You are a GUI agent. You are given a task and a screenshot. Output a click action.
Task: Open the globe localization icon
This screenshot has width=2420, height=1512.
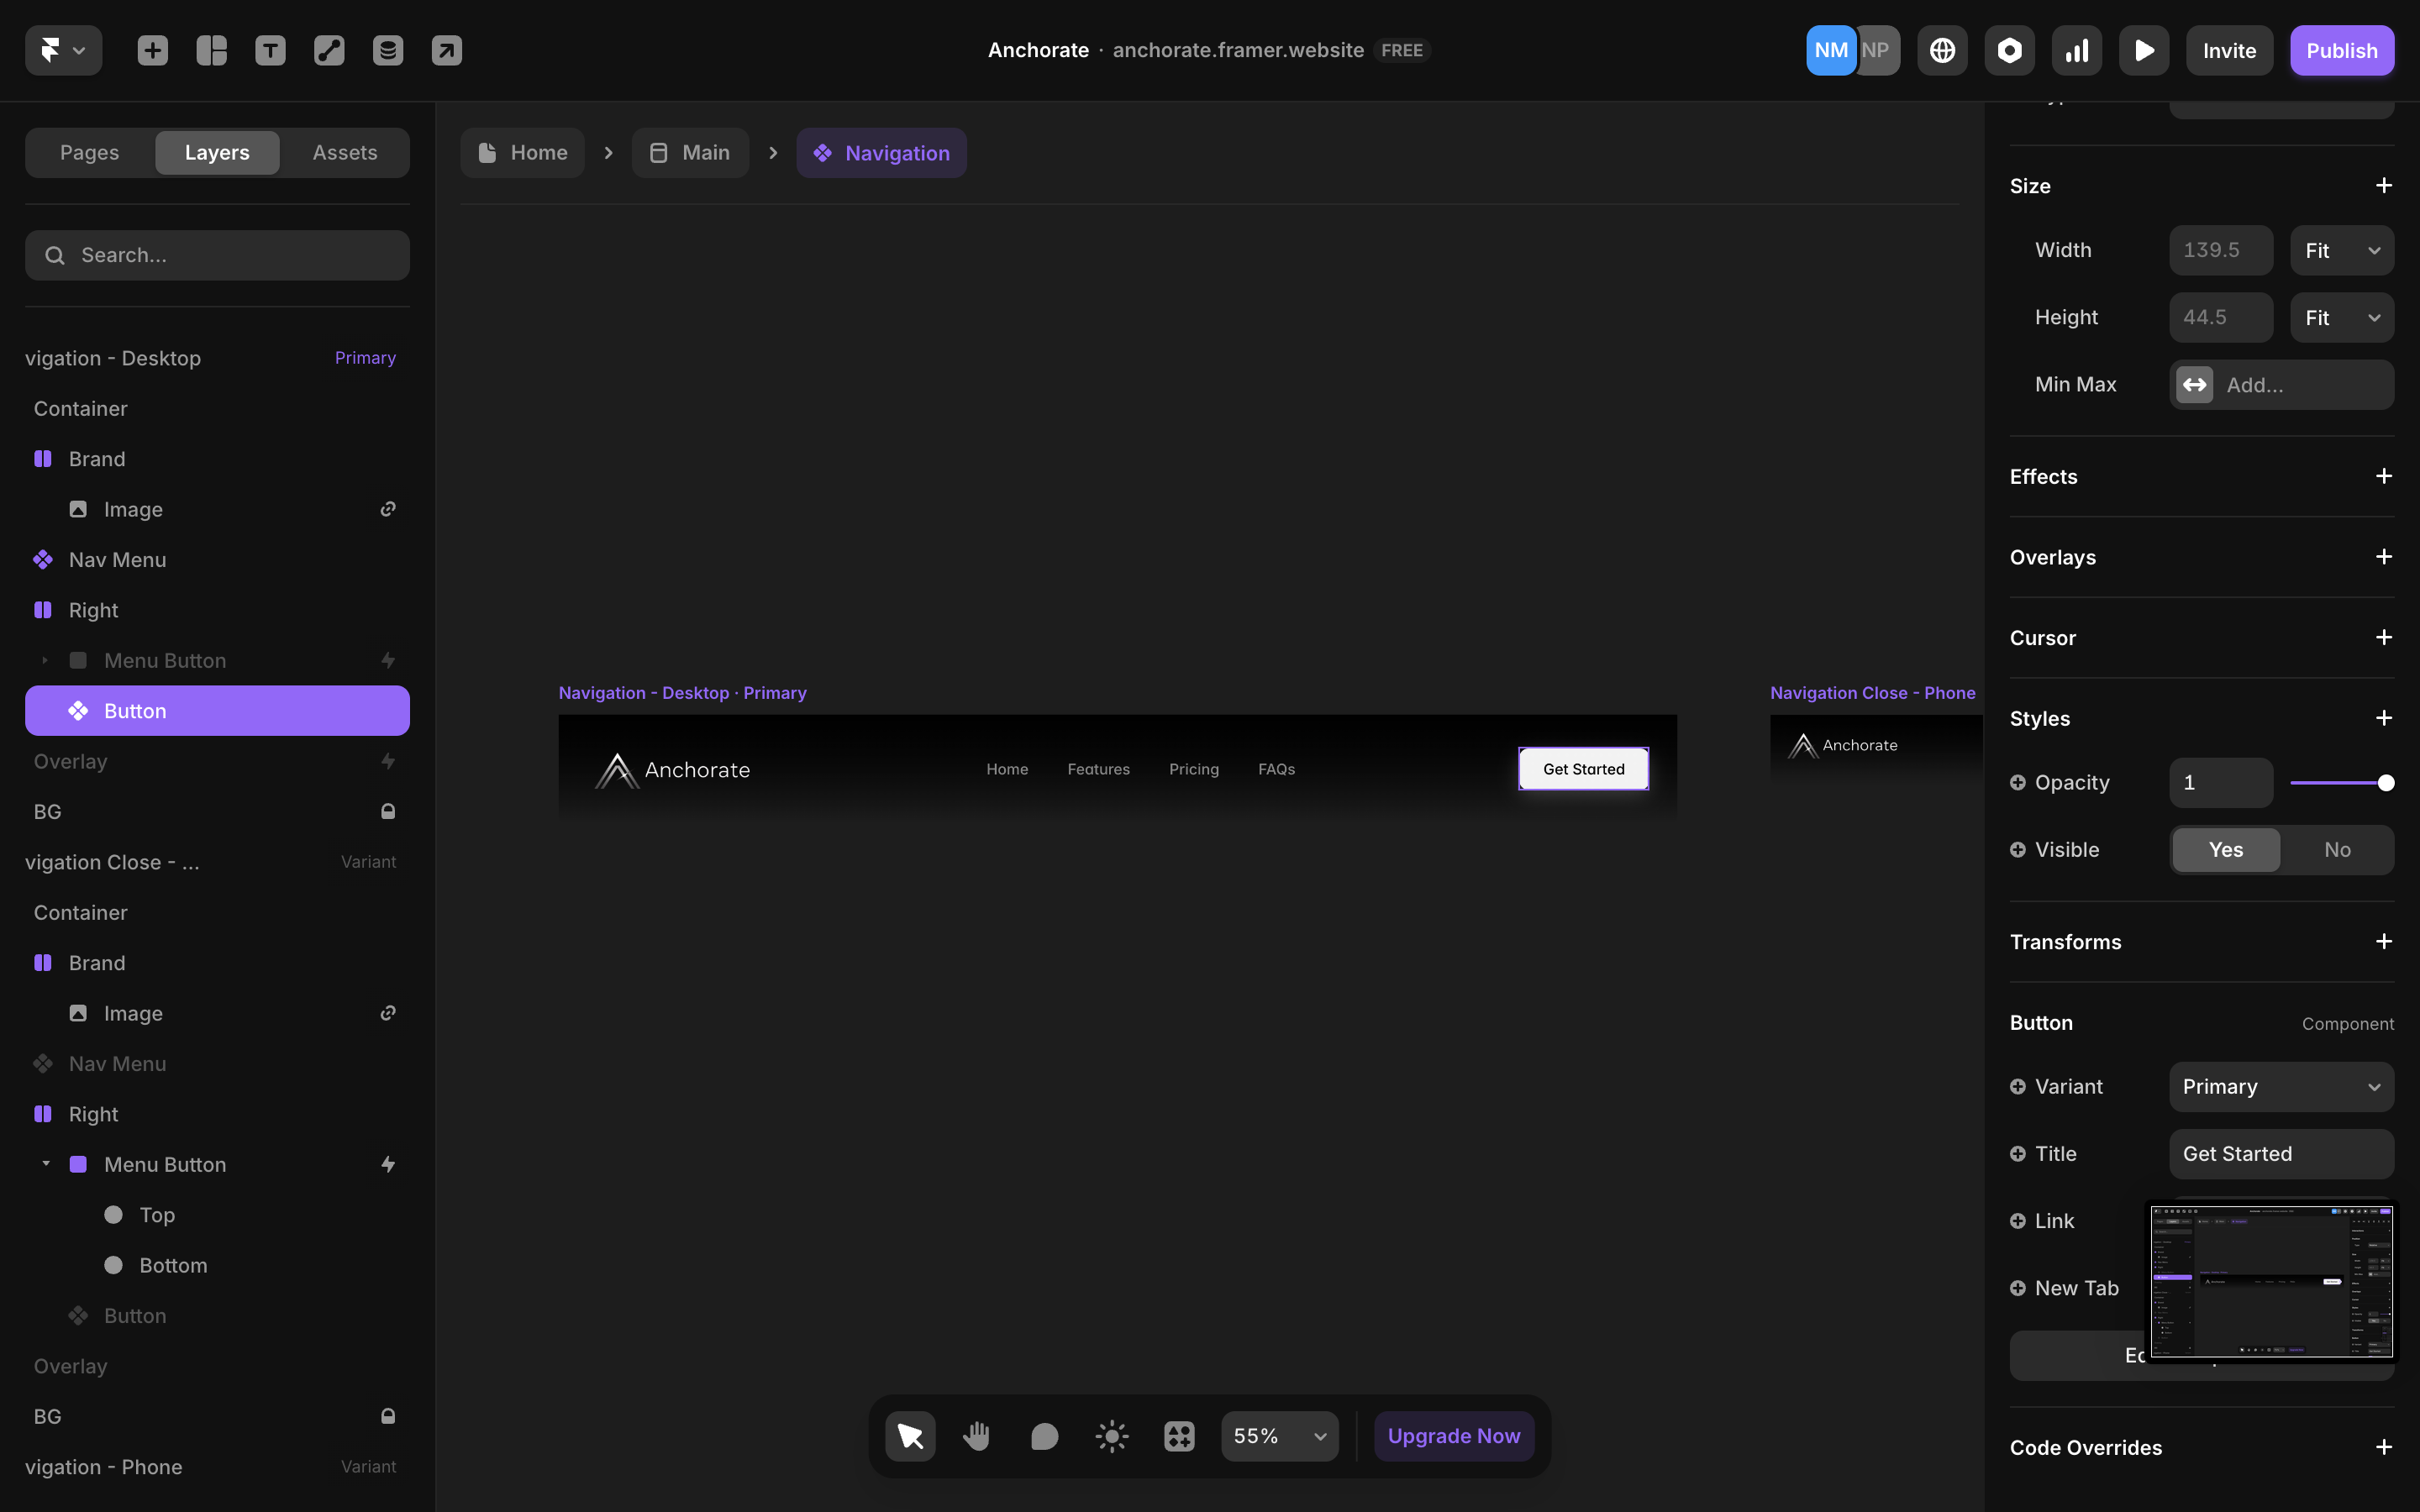point(1942,50)
